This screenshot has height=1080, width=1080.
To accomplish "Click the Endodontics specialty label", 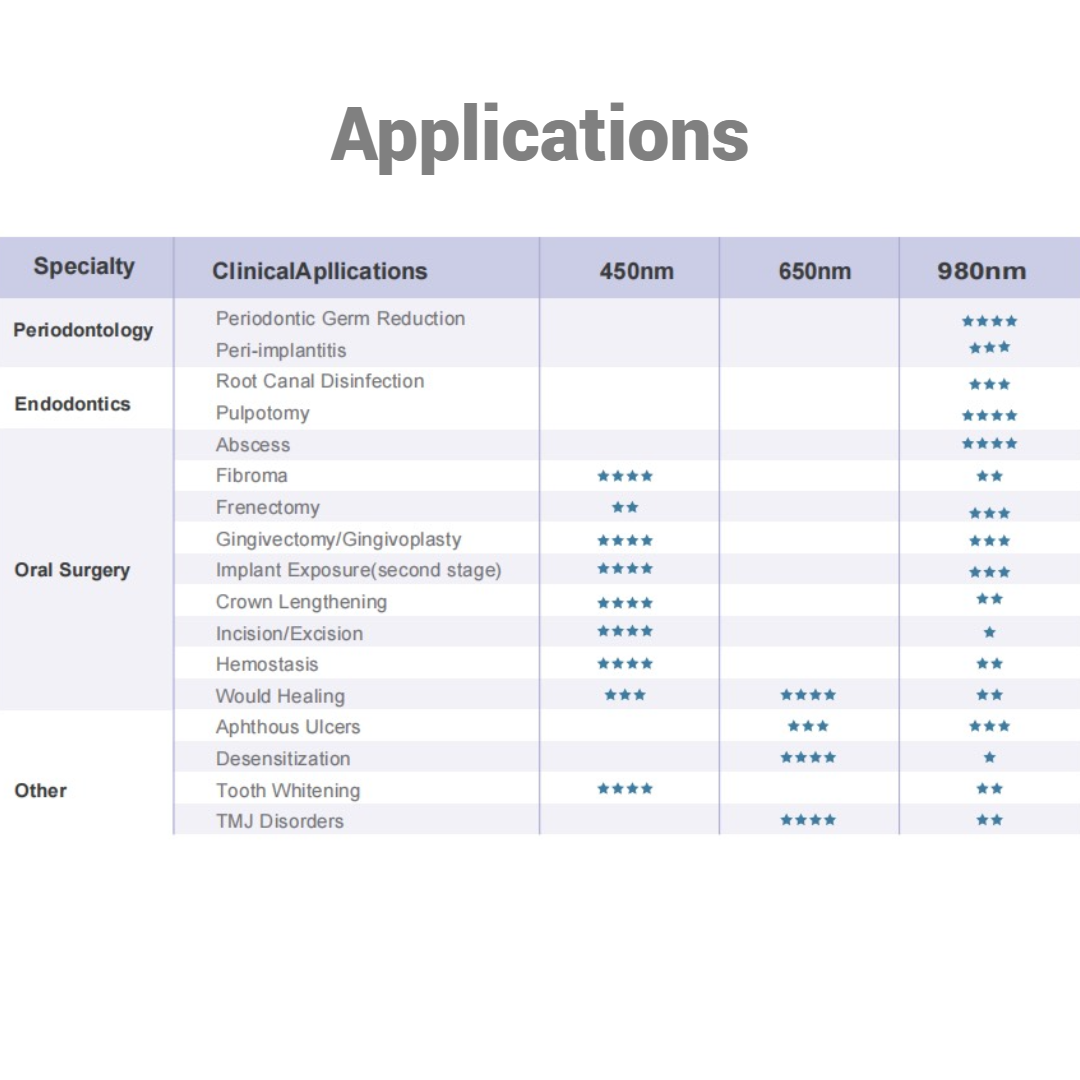I will 72,404.
